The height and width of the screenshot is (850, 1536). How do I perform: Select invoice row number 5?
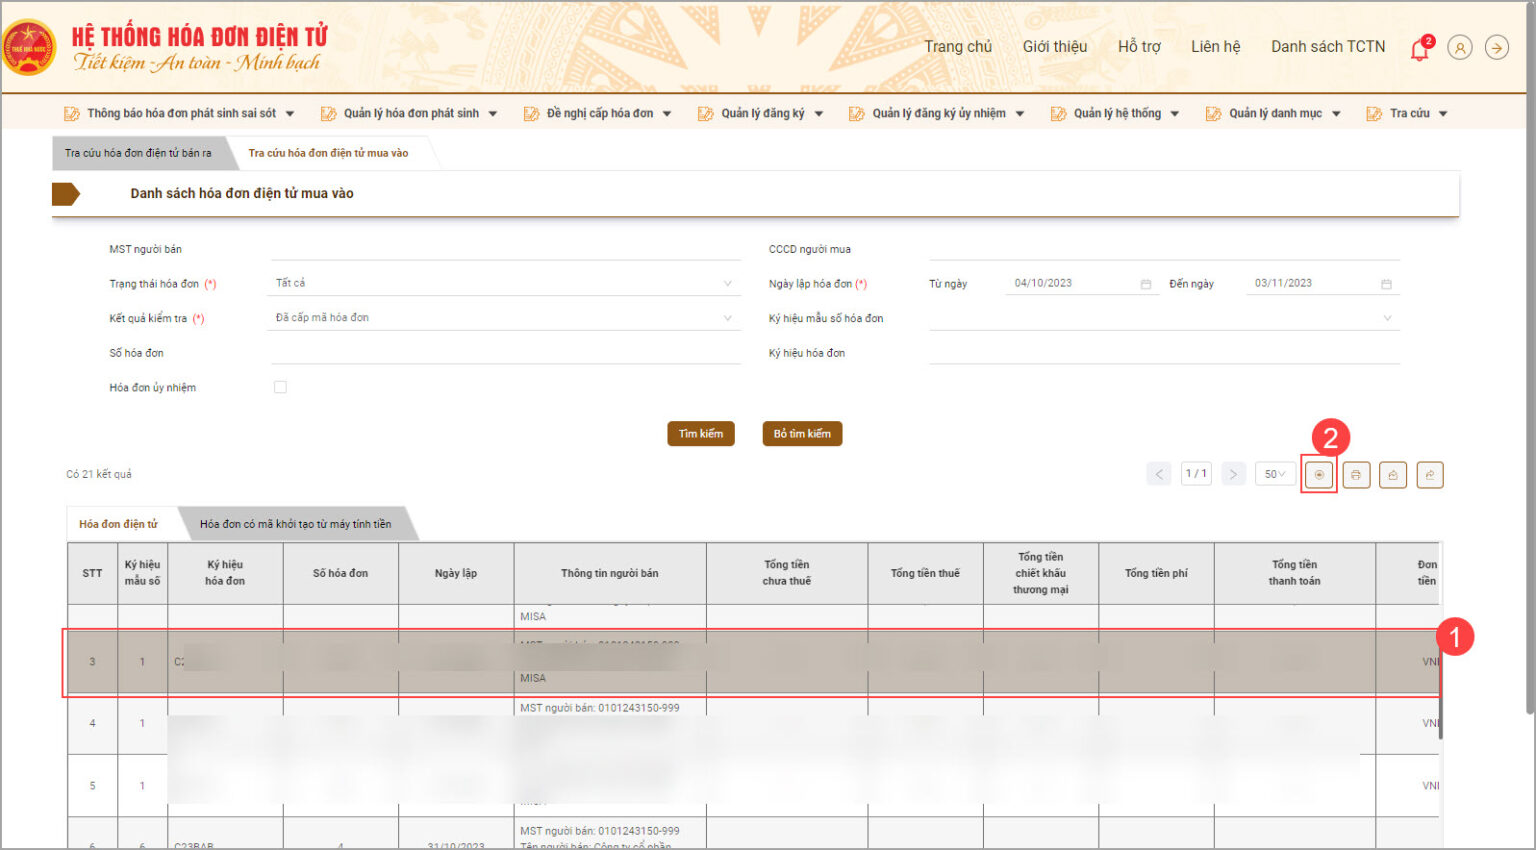point(753,786)
